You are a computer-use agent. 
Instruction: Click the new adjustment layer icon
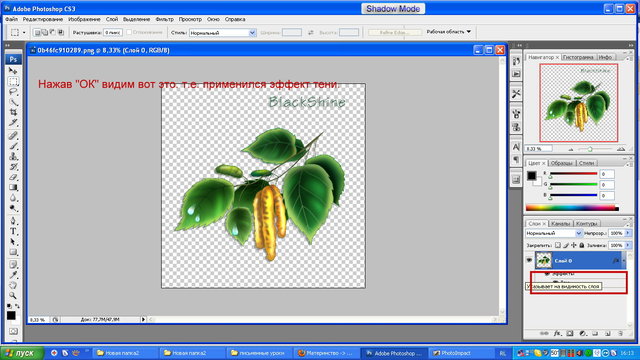582,333
